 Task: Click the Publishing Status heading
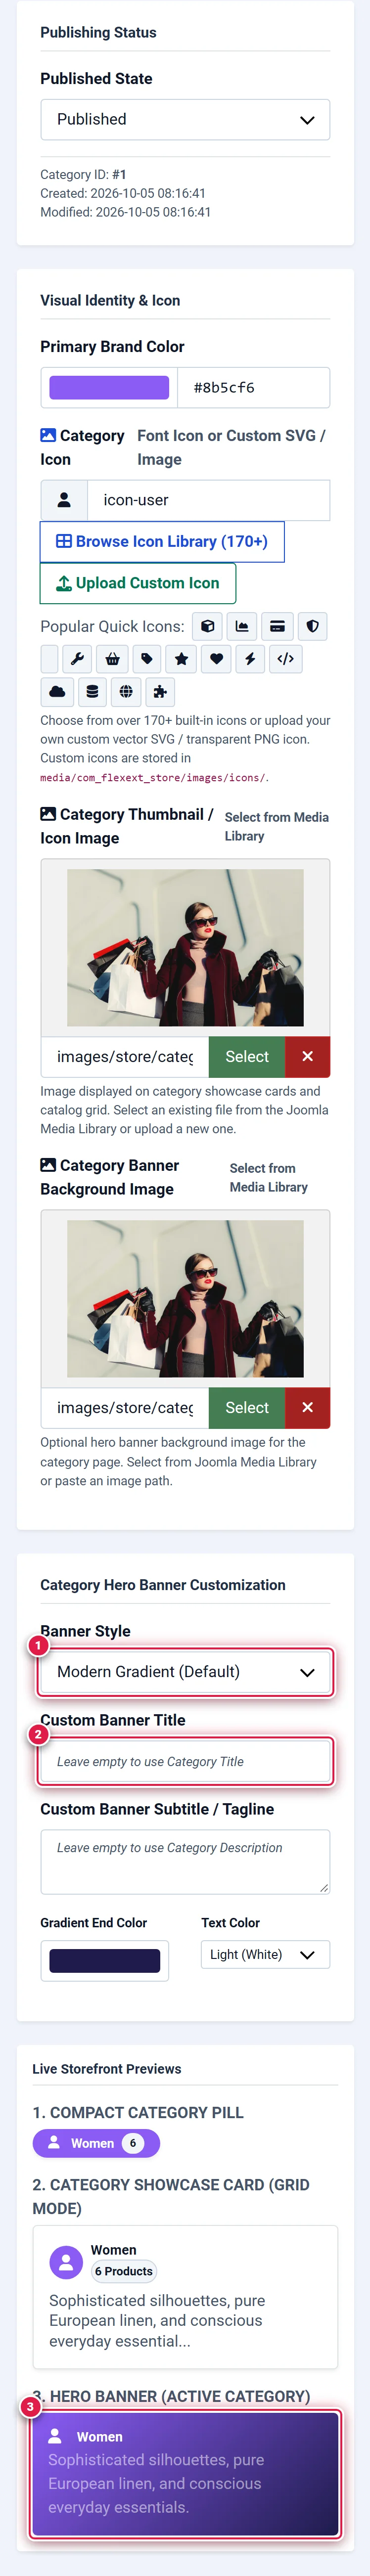point(98,32)
